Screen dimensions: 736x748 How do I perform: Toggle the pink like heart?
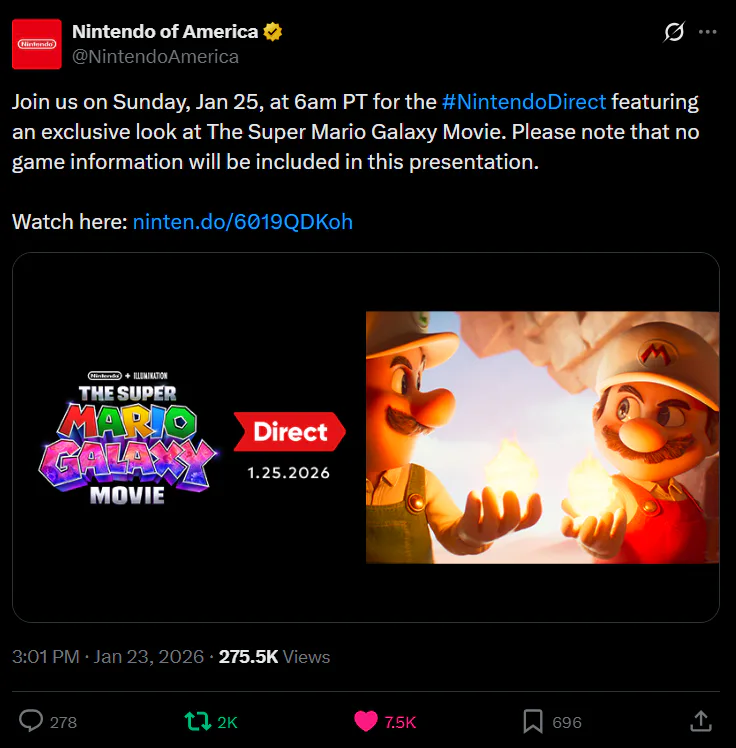[x=367, y=721]
